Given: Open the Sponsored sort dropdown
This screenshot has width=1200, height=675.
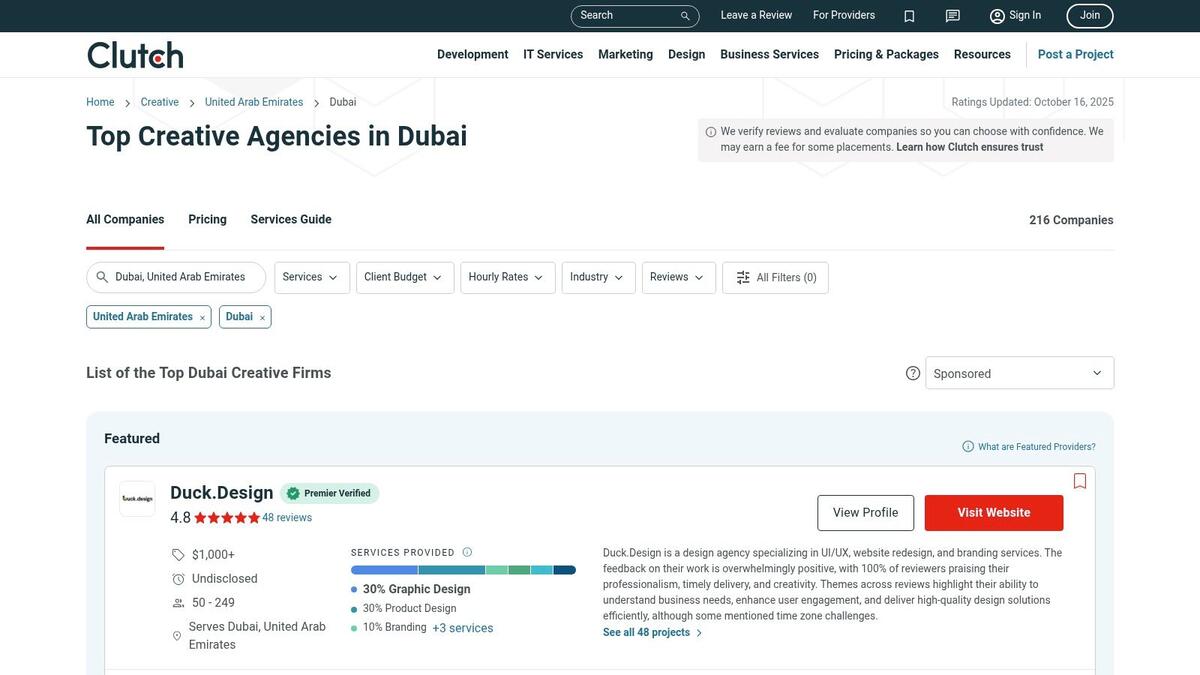Looking at the screenshot, I should click(1019, 373).
